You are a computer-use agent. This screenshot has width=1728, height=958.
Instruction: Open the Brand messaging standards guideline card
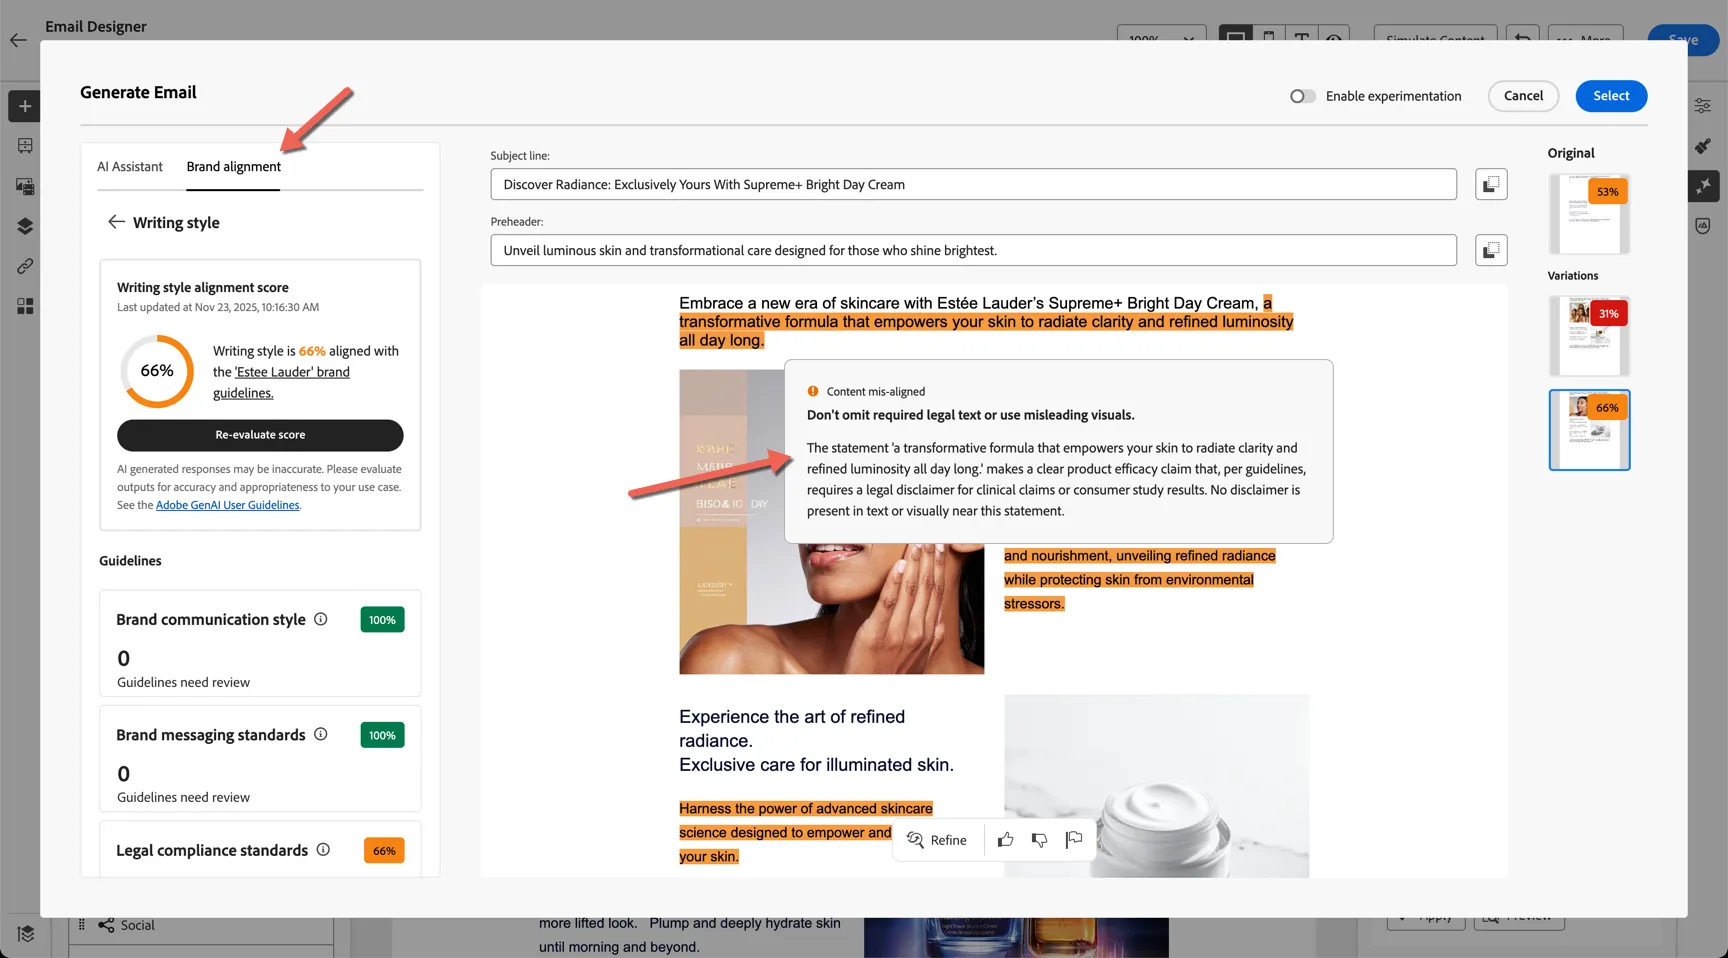(x=260, y=758)
